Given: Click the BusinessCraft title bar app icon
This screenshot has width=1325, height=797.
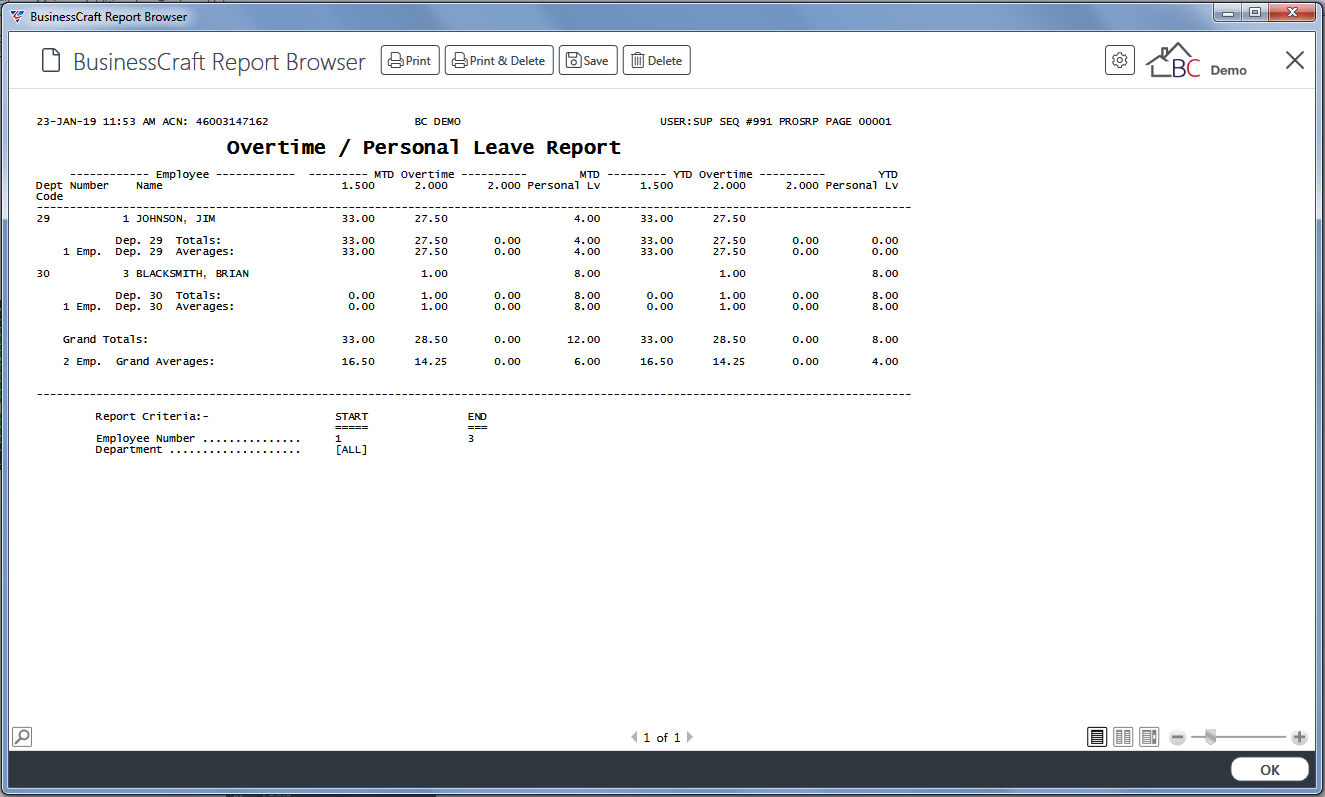Looking at the screenshot, I should click(x=16, y=16).
